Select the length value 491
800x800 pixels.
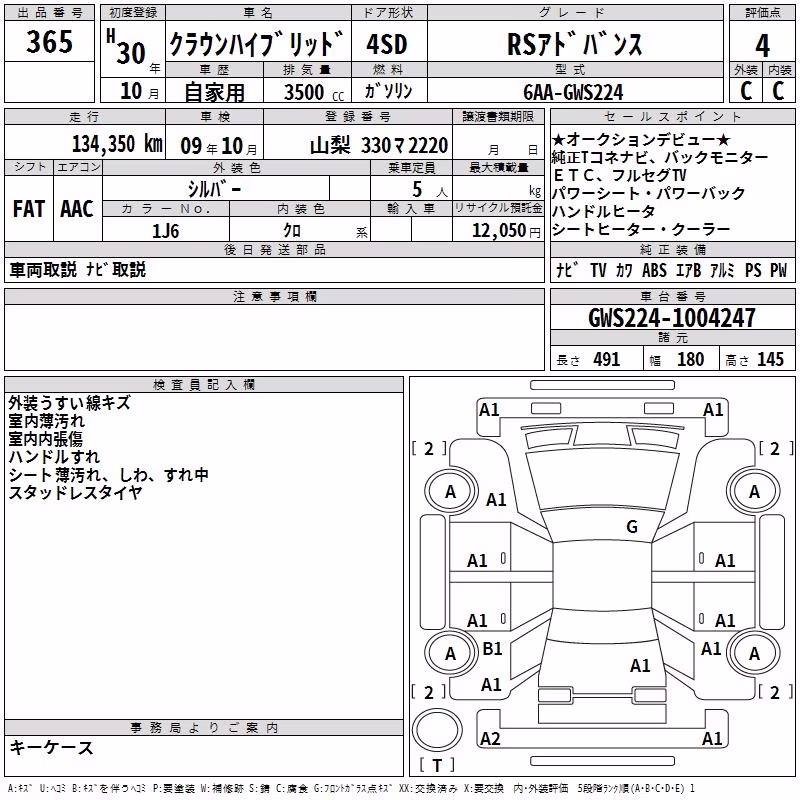tap(606, 360)
